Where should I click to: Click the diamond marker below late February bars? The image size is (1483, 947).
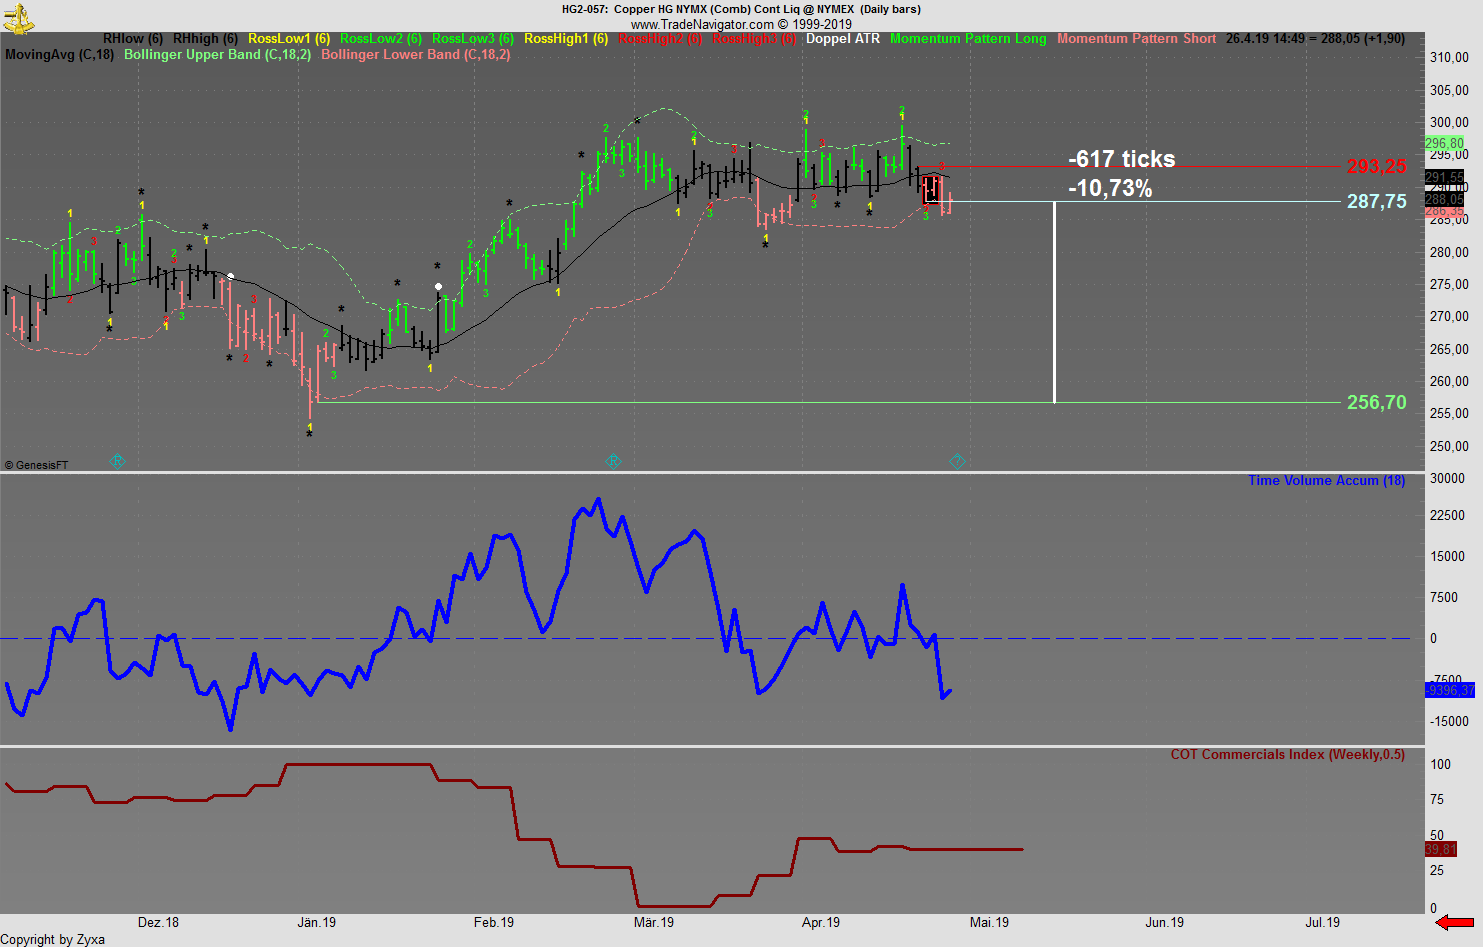coord(613,461)
